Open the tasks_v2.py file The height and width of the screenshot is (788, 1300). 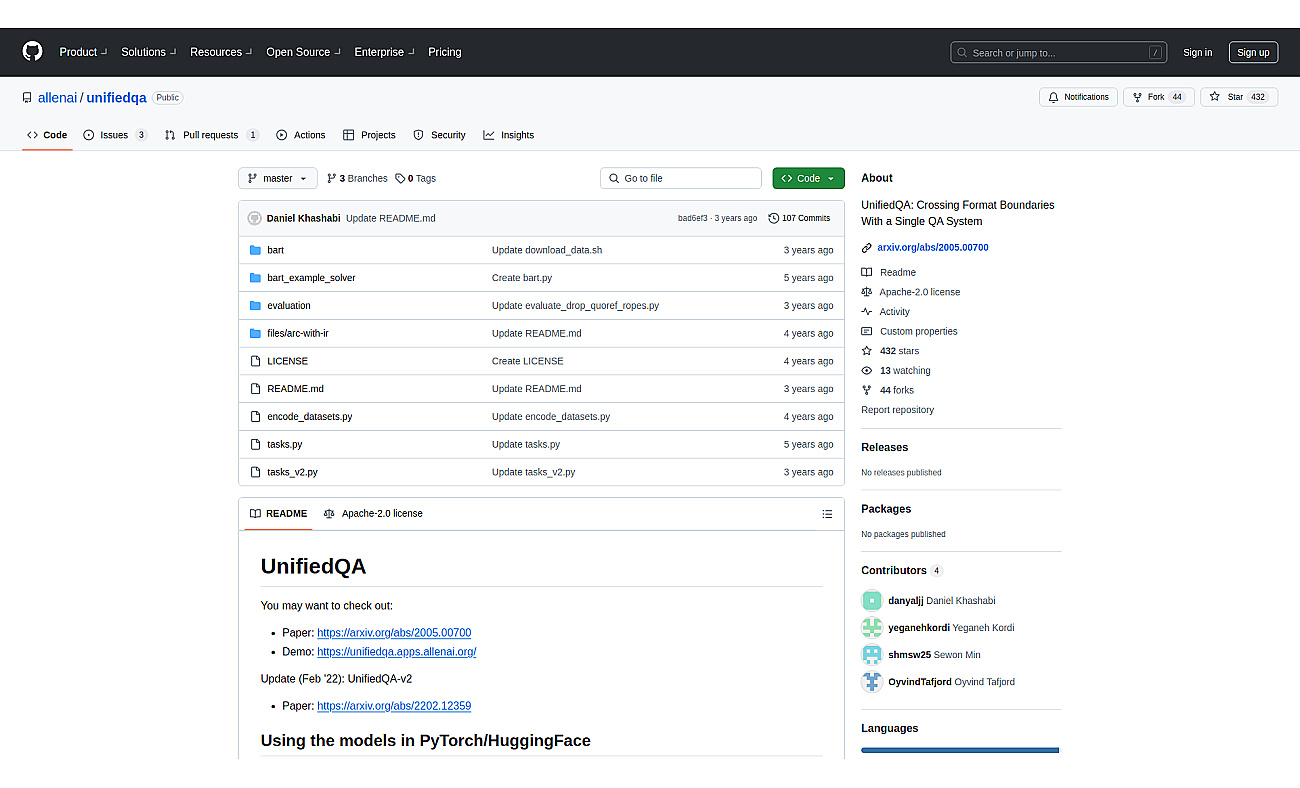tap(292, 472)
